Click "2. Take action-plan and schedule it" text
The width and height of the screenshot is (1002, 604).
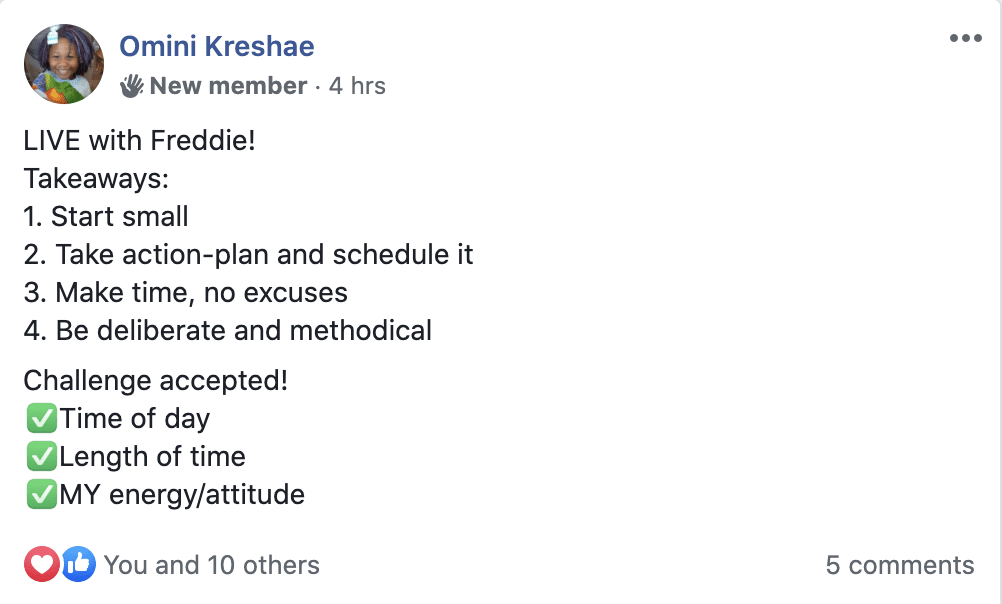249,254
